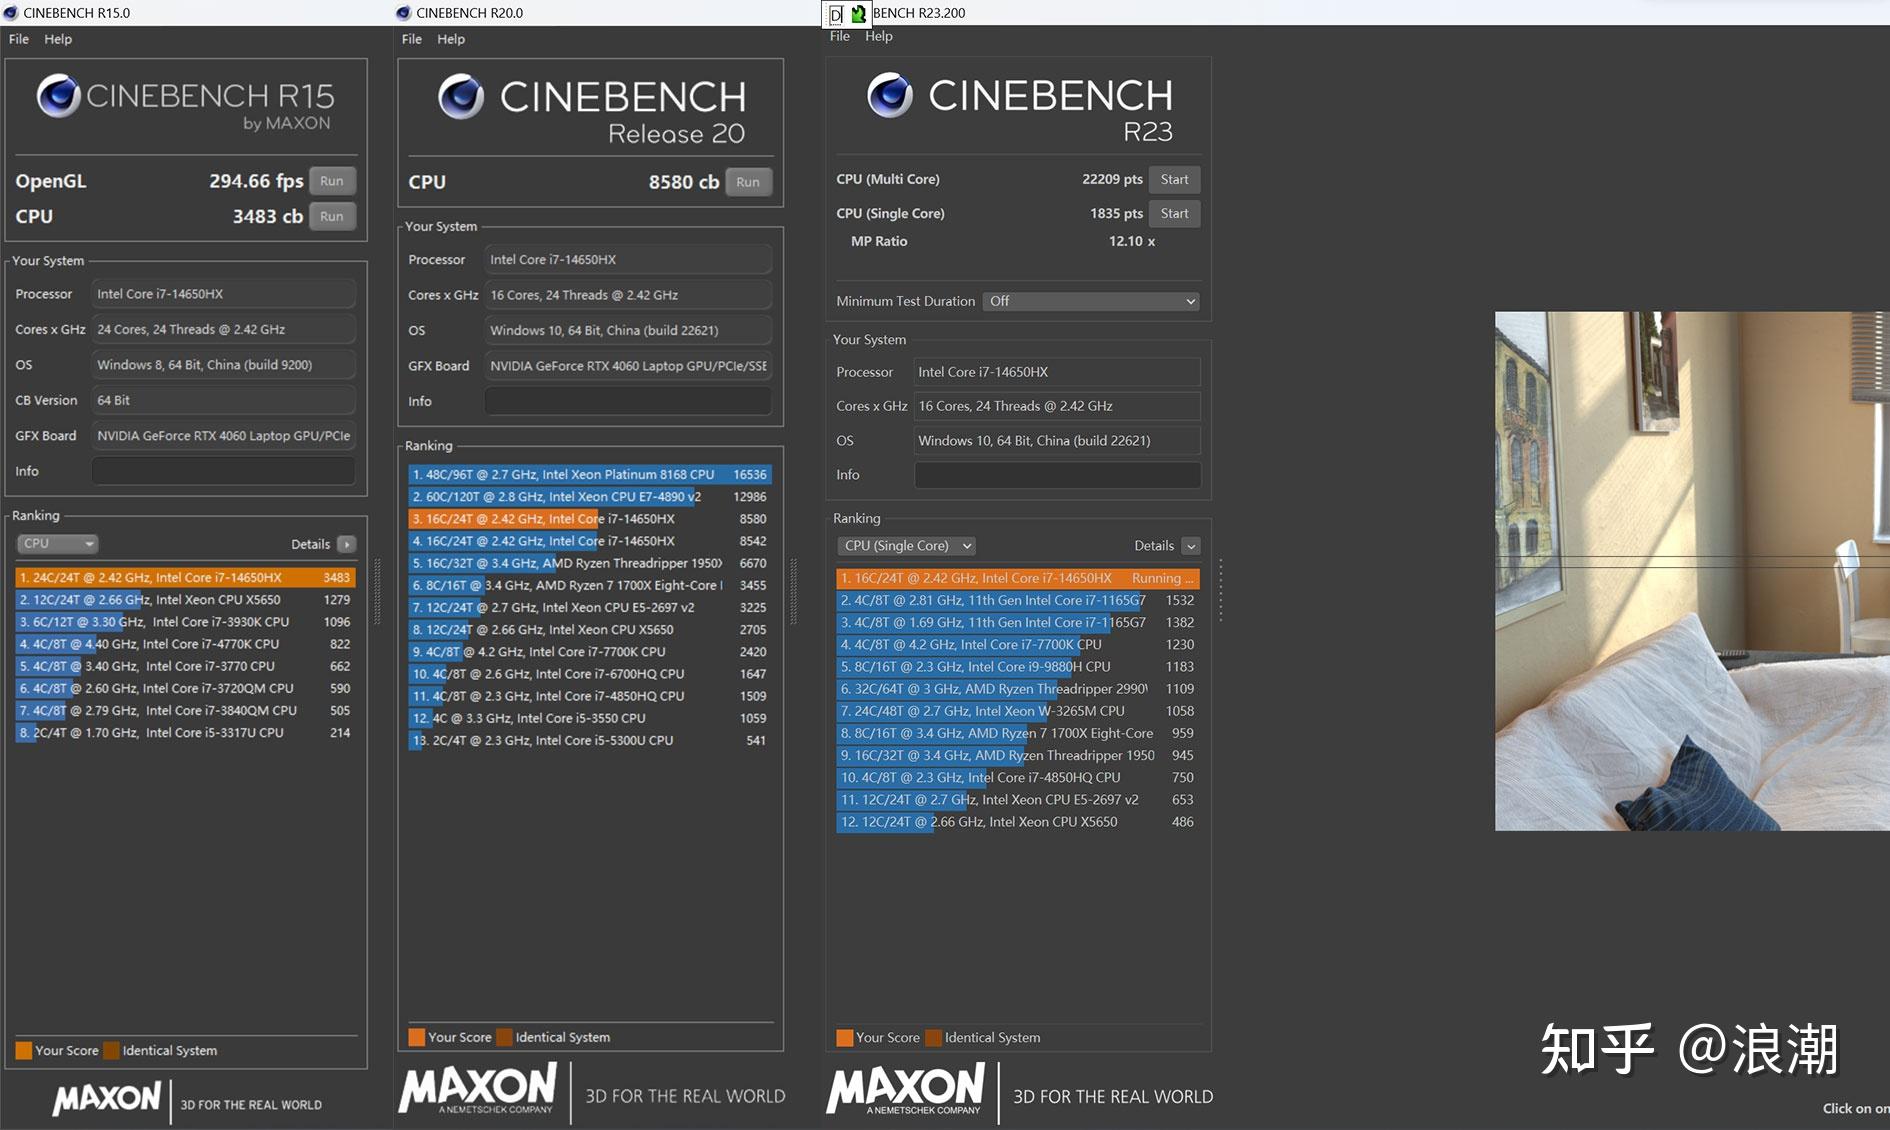Select R15 ranking row Intel Core i5-3317U CPU
1890x1130 pixels.
185,733
